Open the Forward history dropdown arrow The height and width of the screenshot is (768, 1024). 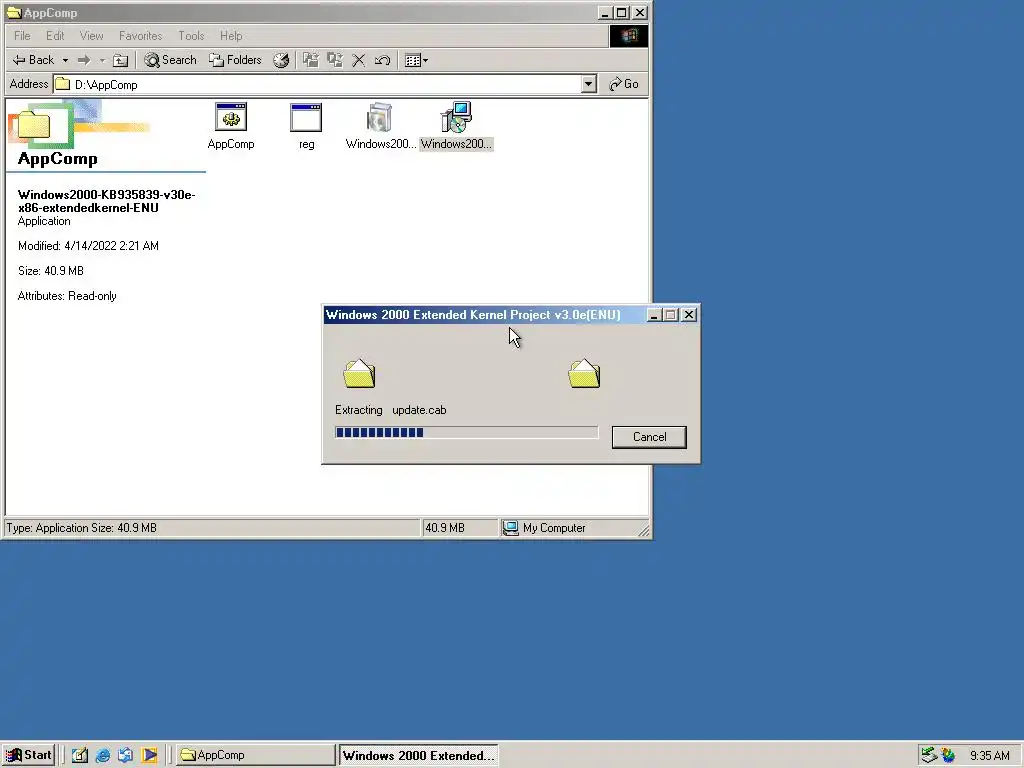(102, 61)
